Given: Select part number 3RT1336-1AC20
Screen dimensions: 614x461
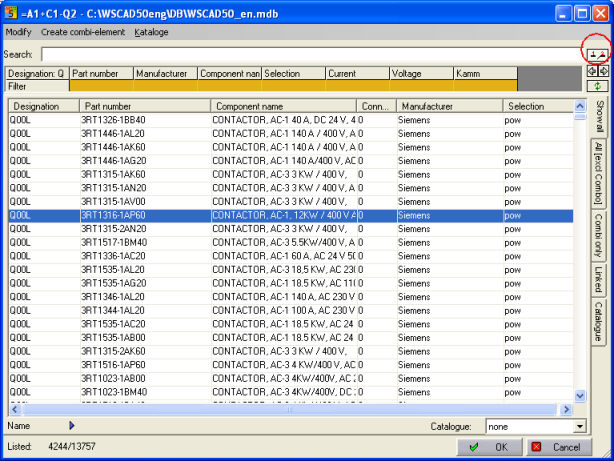Looking at the screenshot, I should click(x=113, y=256).
